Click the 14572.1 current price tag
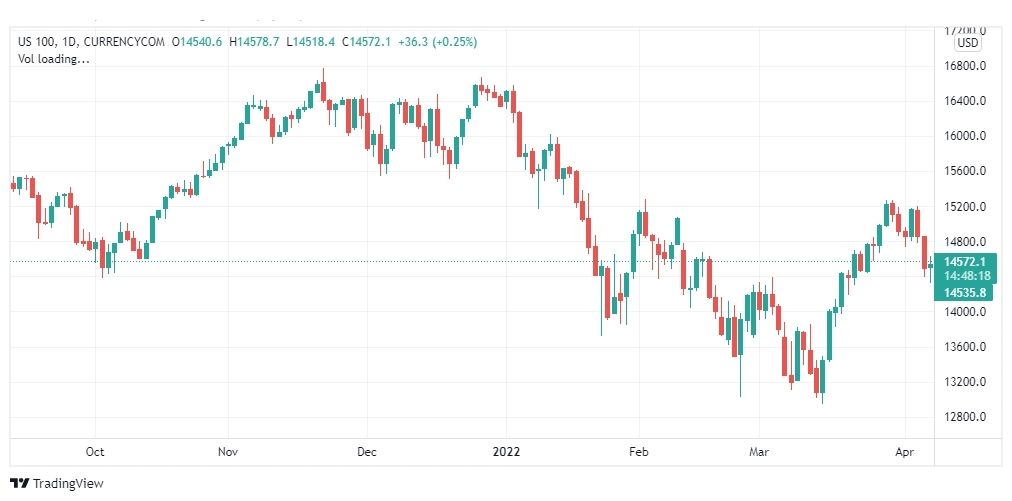The image size is (1012, 501). 965,261
